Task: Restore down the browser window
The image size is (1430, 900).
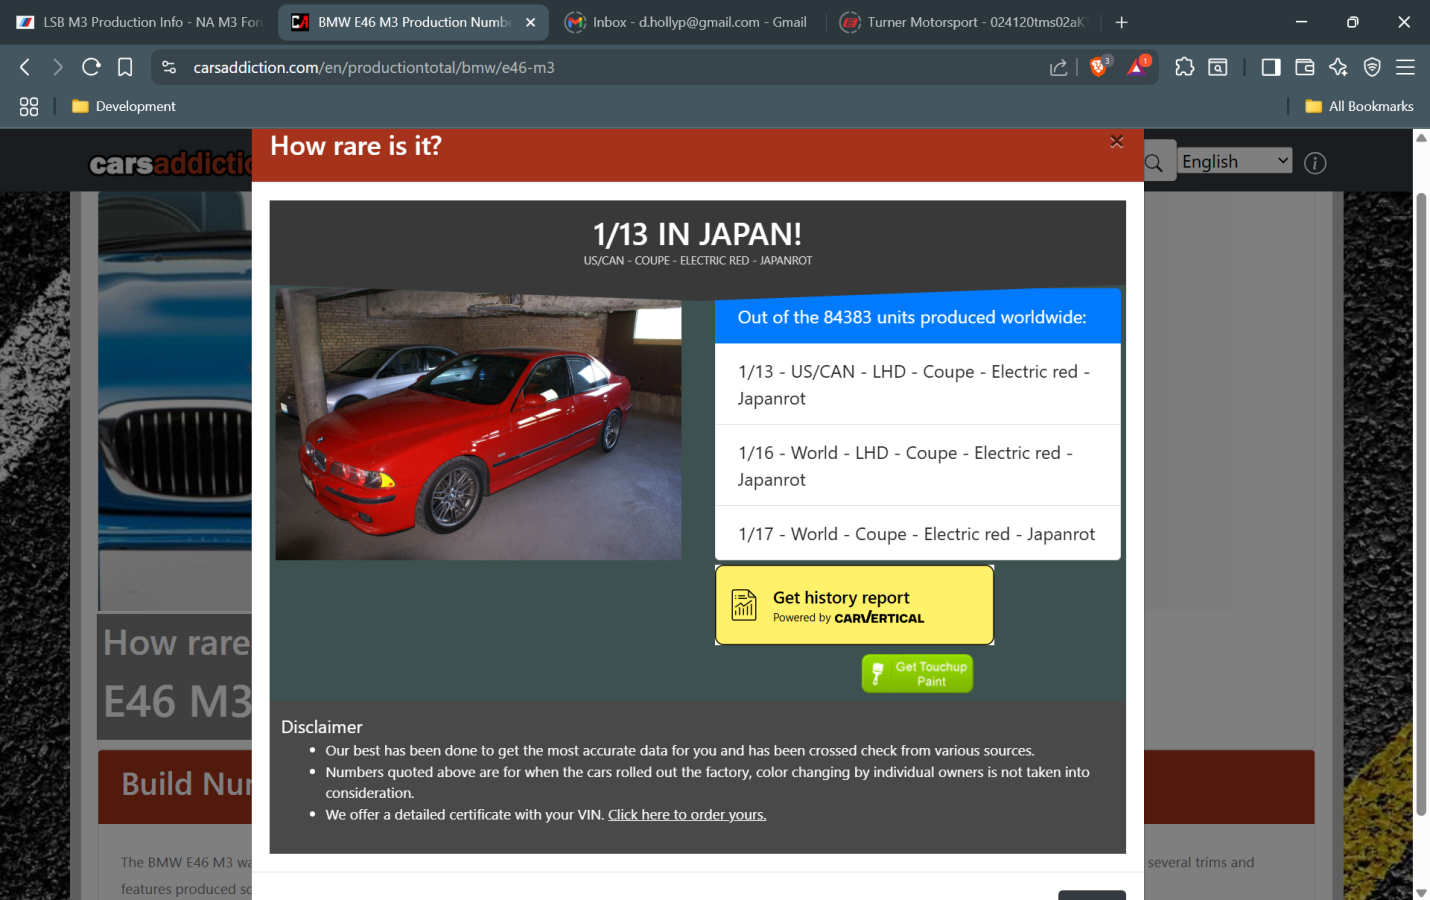Action: pos(1352,22)
